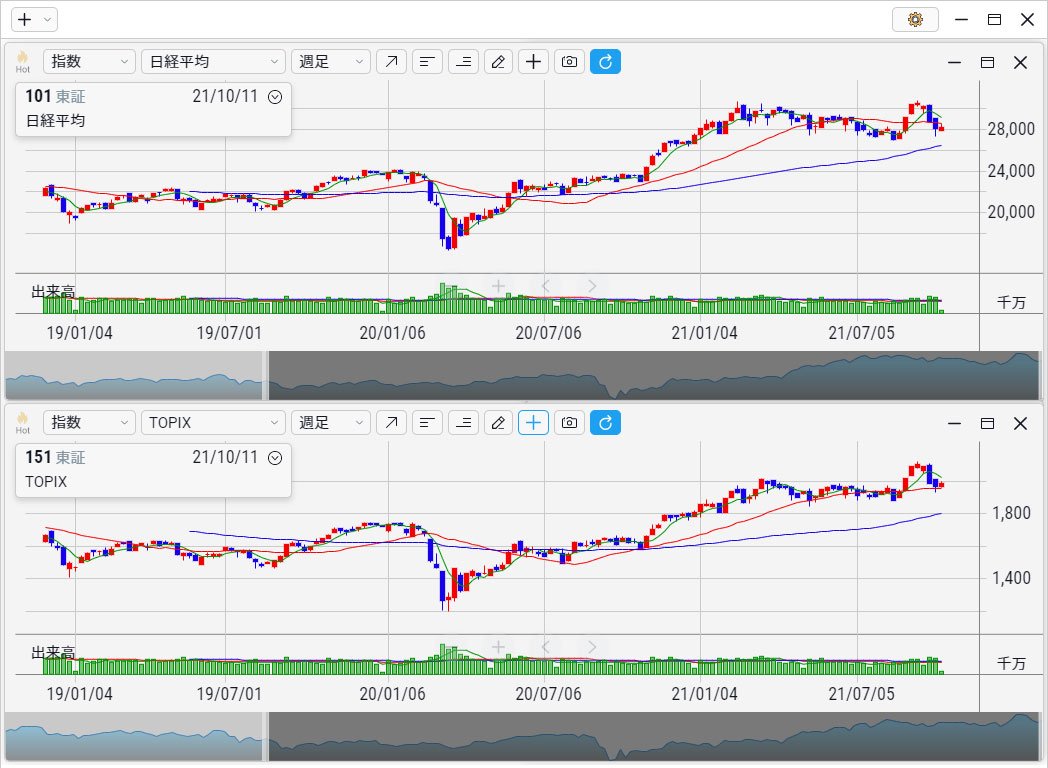Click the 28,000 price label on the Nikkei axis
The height and width of the screenshot is (768, 1048).
click(1011, 129)
